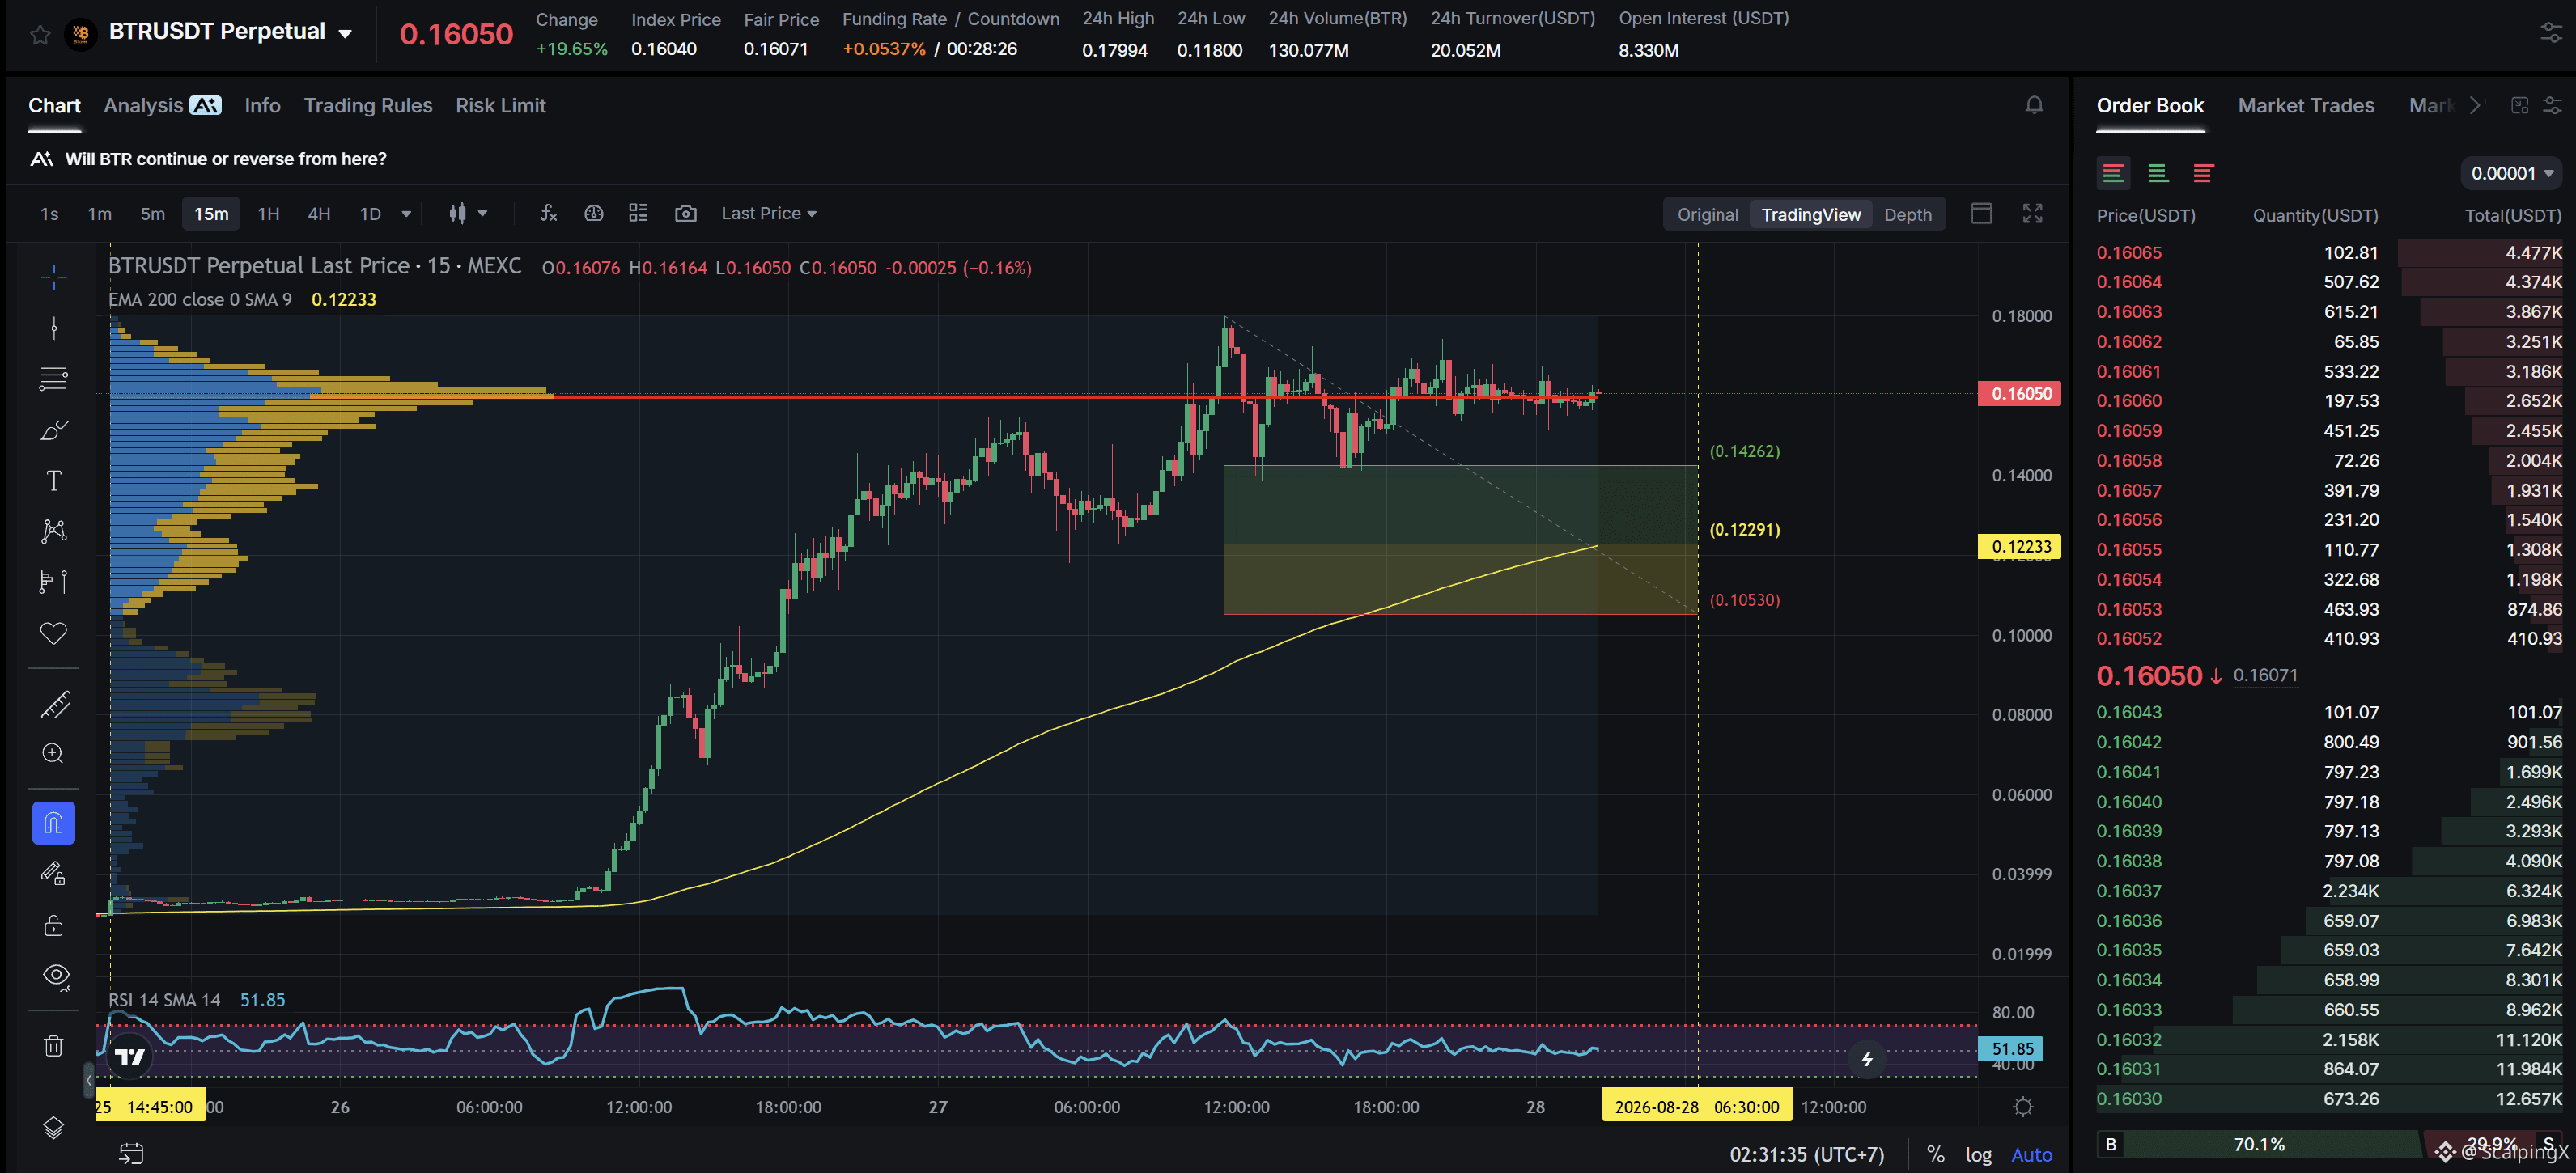Select the 1s timeframe
Screen dimensions: 2576x1173
pos(49,214)
